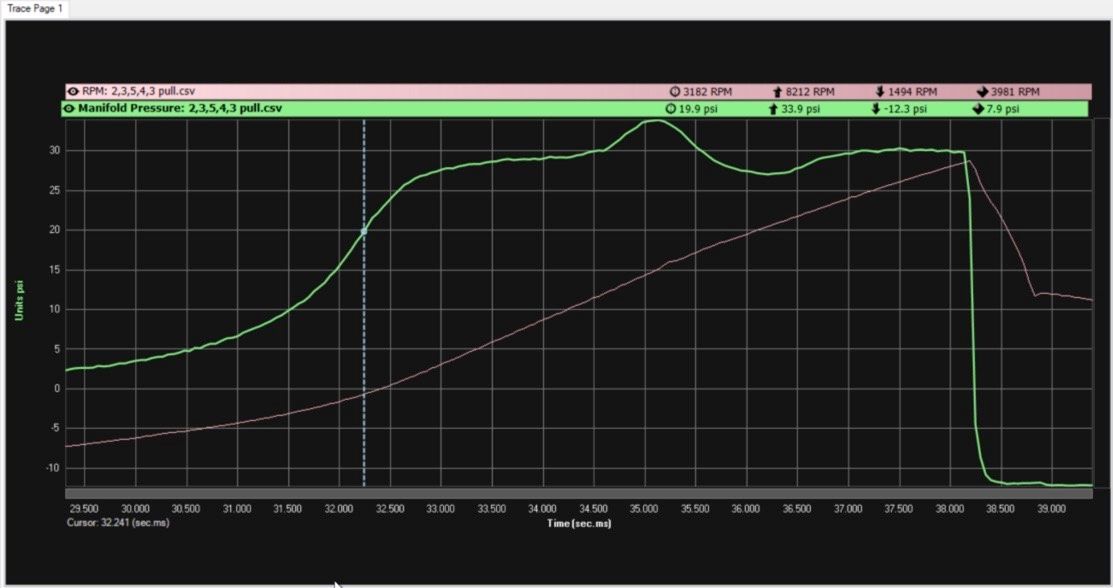Click the RPM trace peak near 38 seconds
This screenshot has height=588, width=1113.
pyautogui.click(x=968, y=161)
